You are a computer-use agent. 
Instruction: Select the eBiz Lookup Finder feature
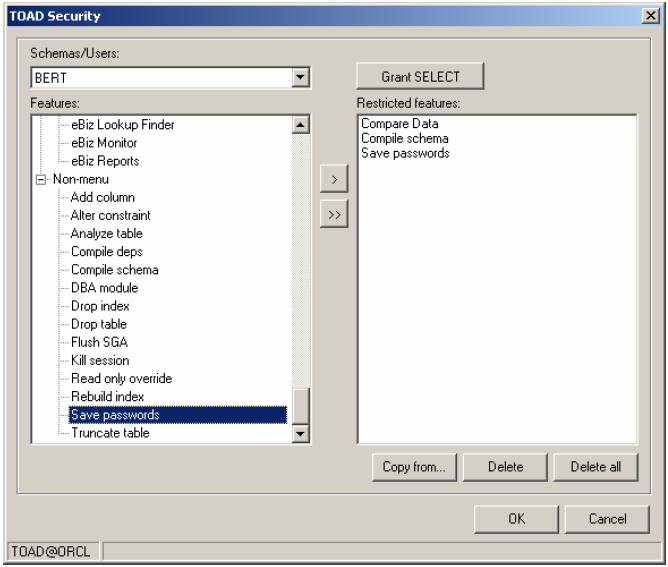point(123,125)
